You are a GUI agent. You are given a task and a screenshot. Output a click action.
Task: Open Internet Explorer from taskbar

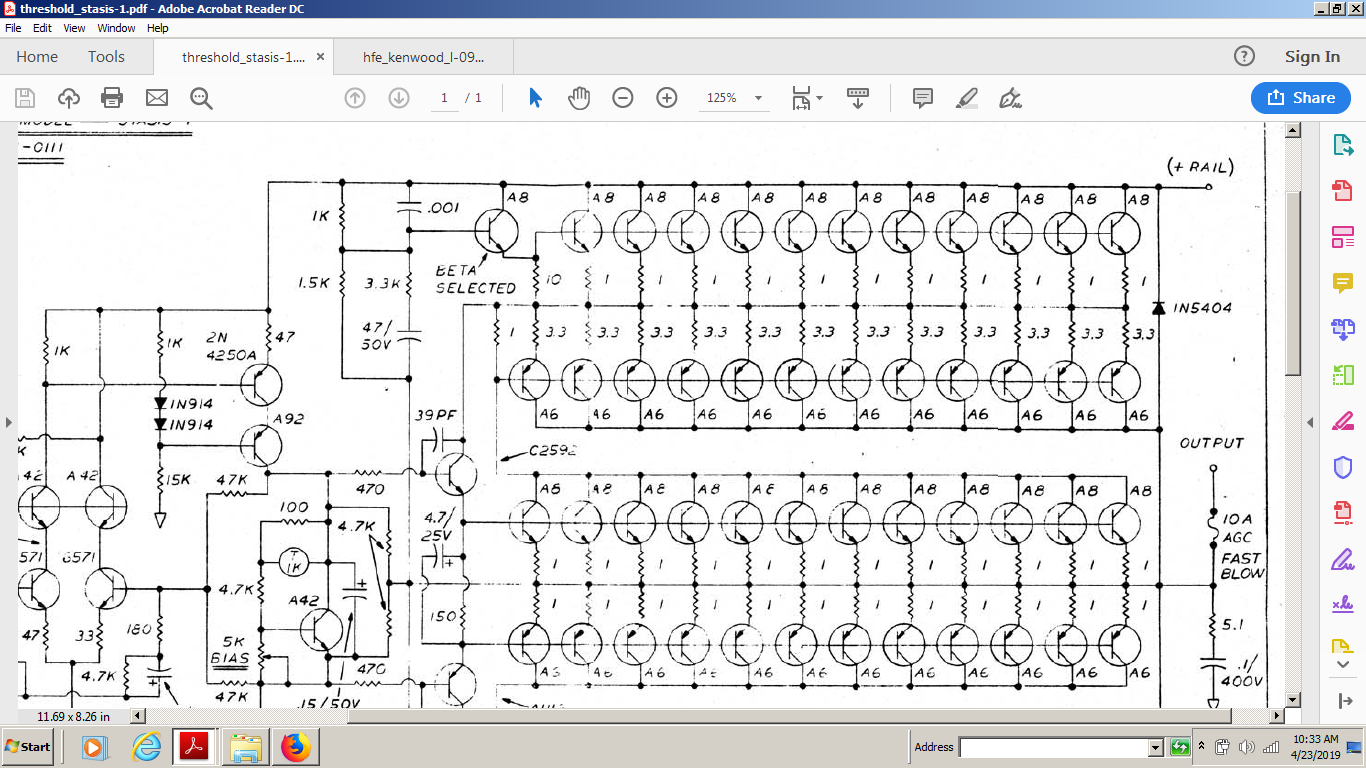(x=146, y=747)
